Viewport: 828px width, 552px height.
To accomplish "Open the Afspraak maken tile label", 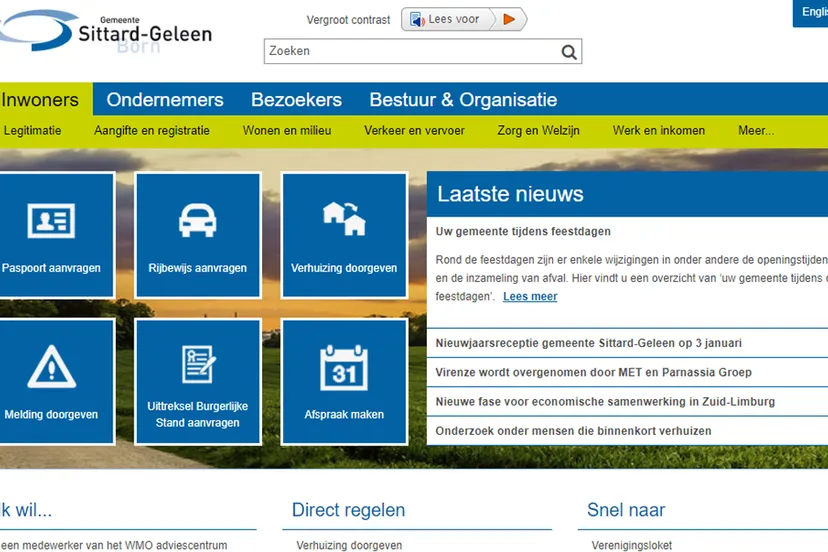I will click(x=344, y=414).
